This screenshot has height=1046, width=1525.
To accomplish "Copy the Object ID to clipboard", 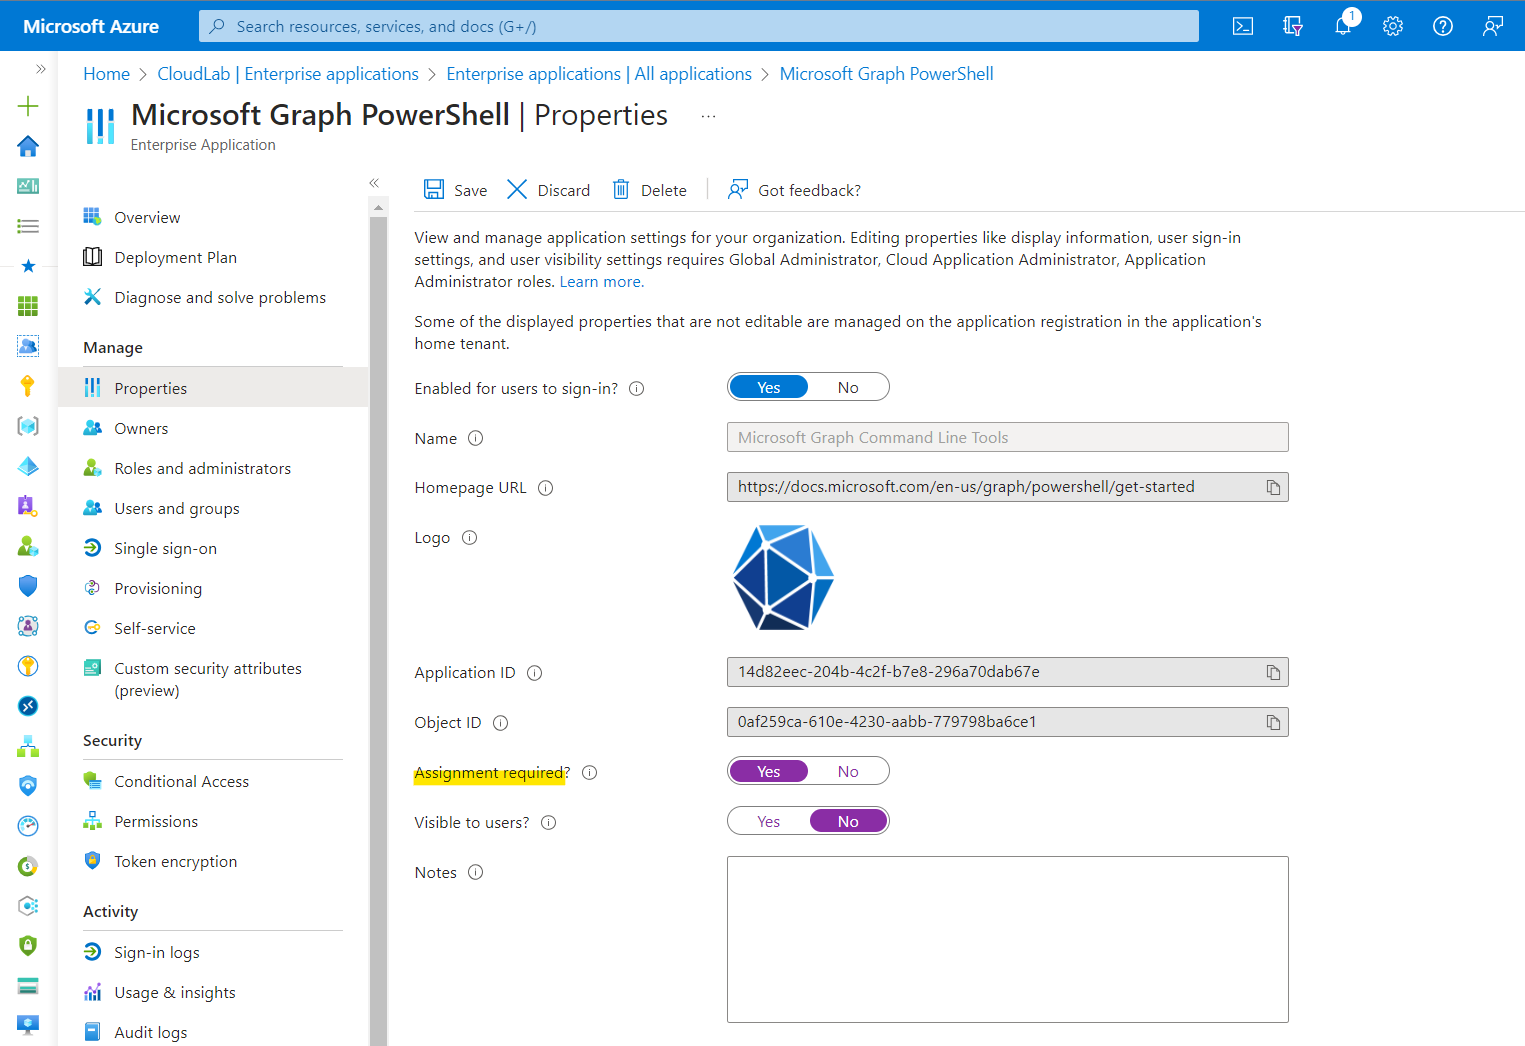I will tap(1273, 722).
